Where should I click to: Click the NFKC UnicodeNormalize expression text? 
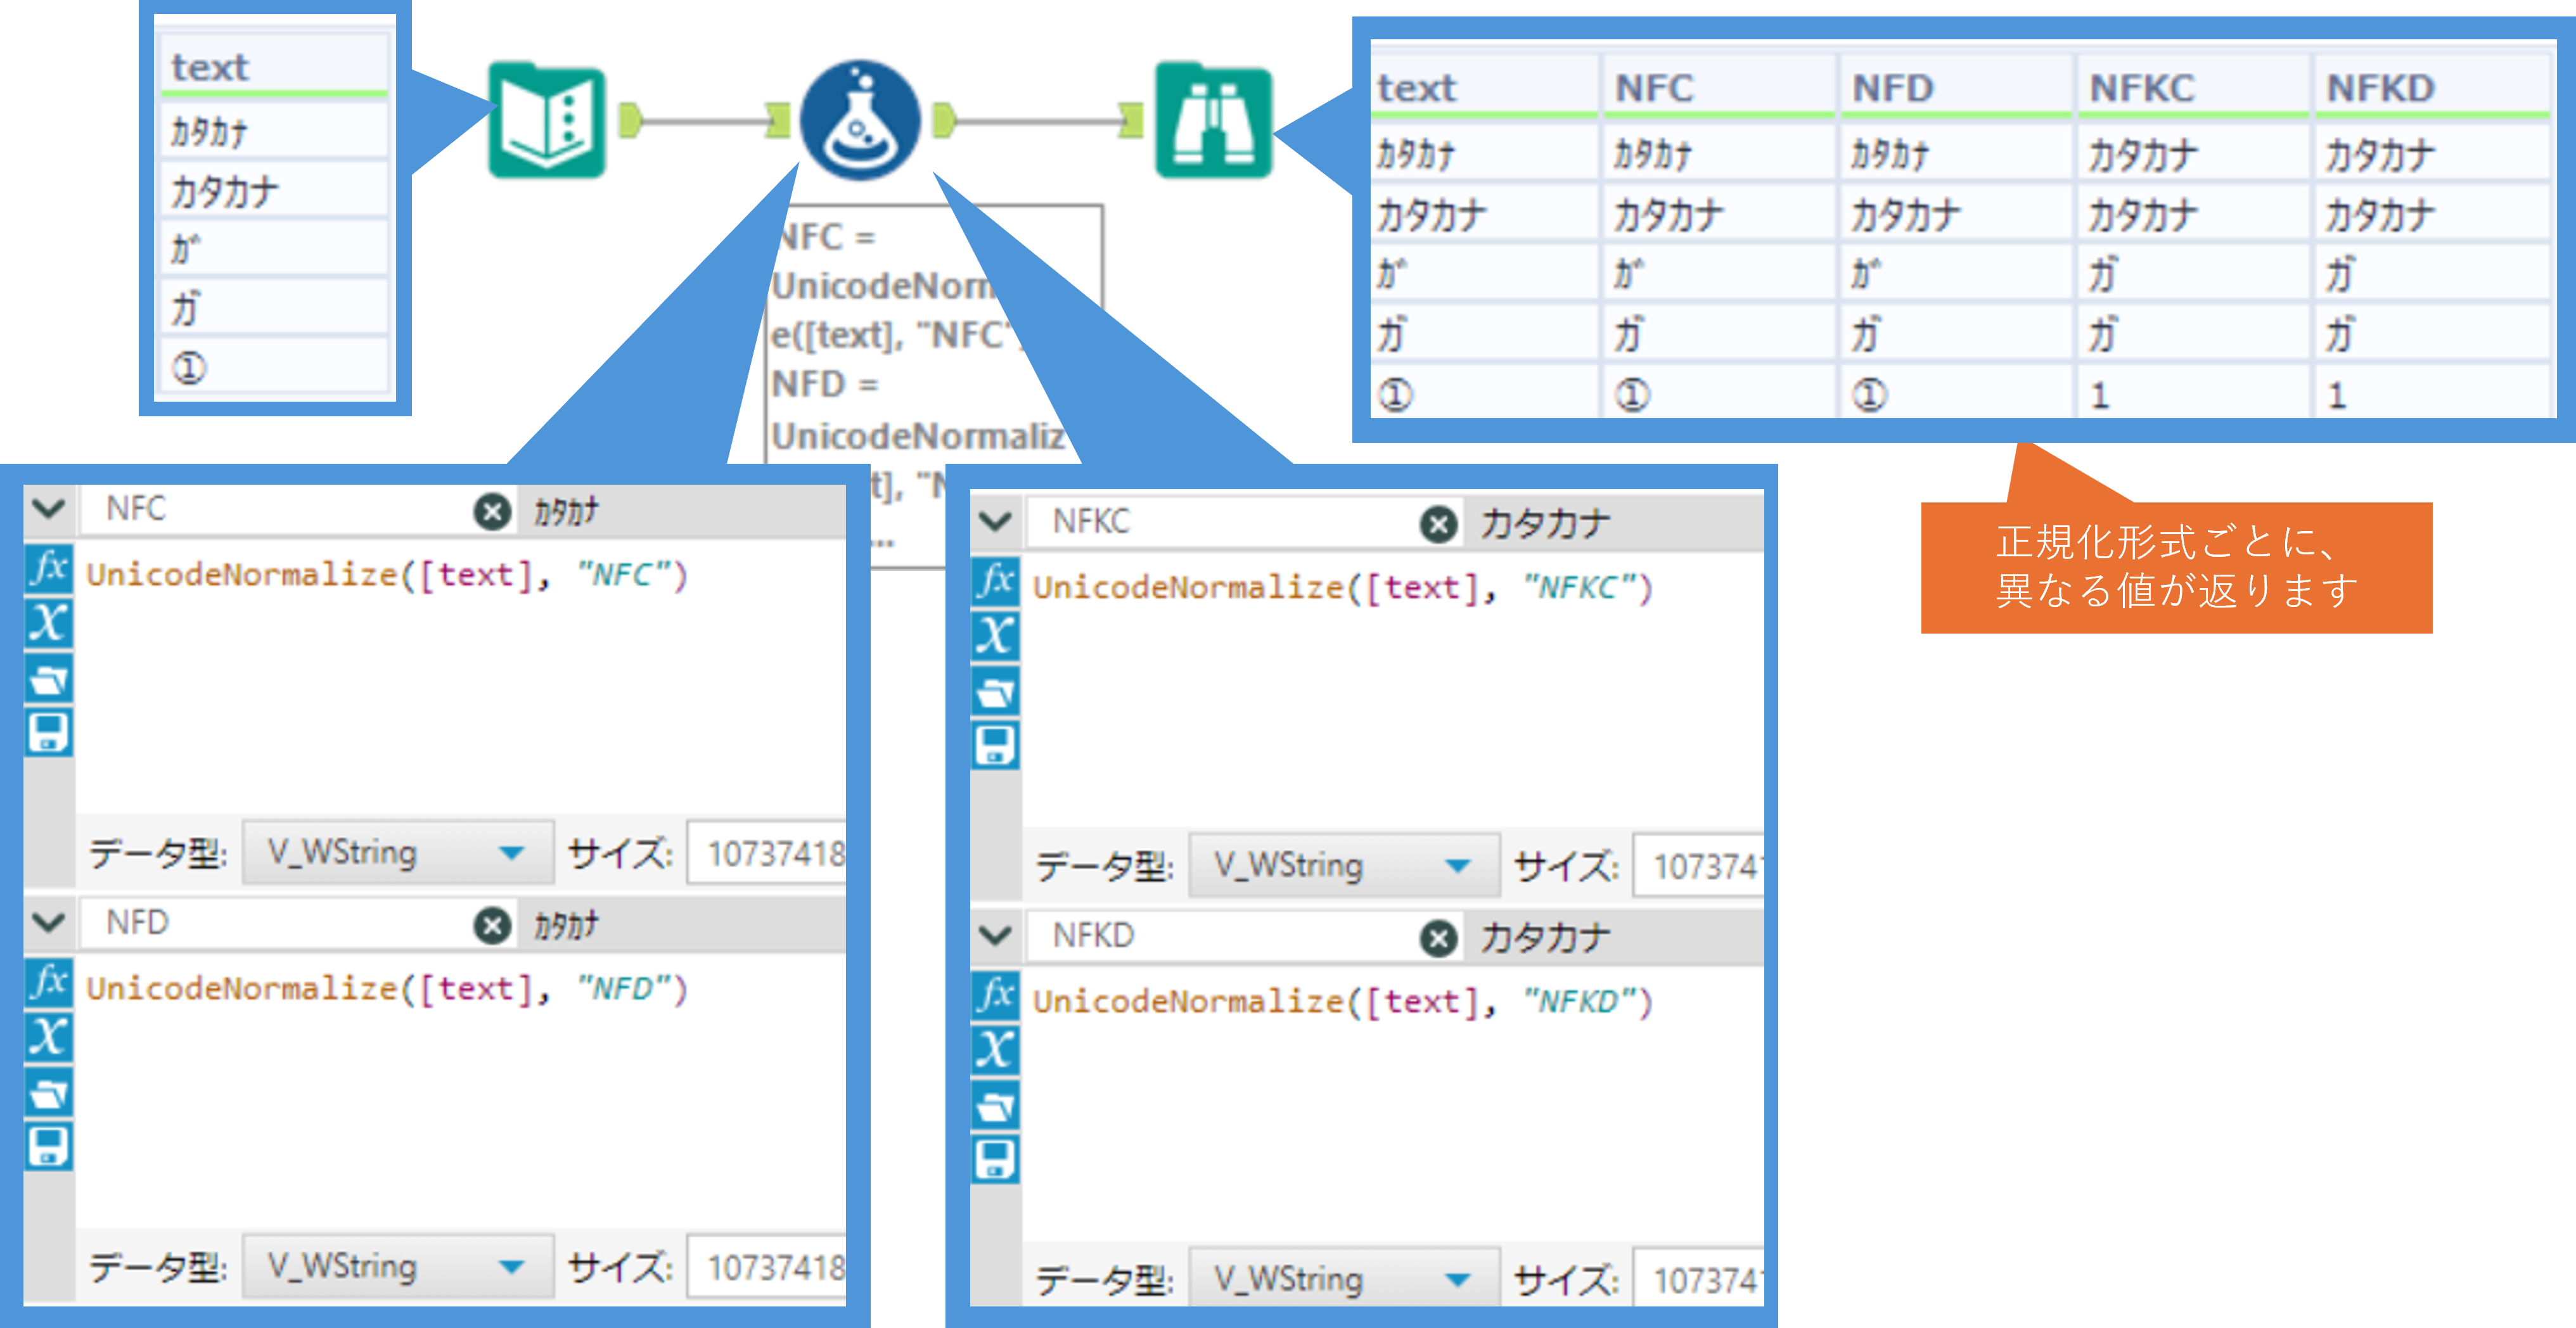tap(1341, 588)
